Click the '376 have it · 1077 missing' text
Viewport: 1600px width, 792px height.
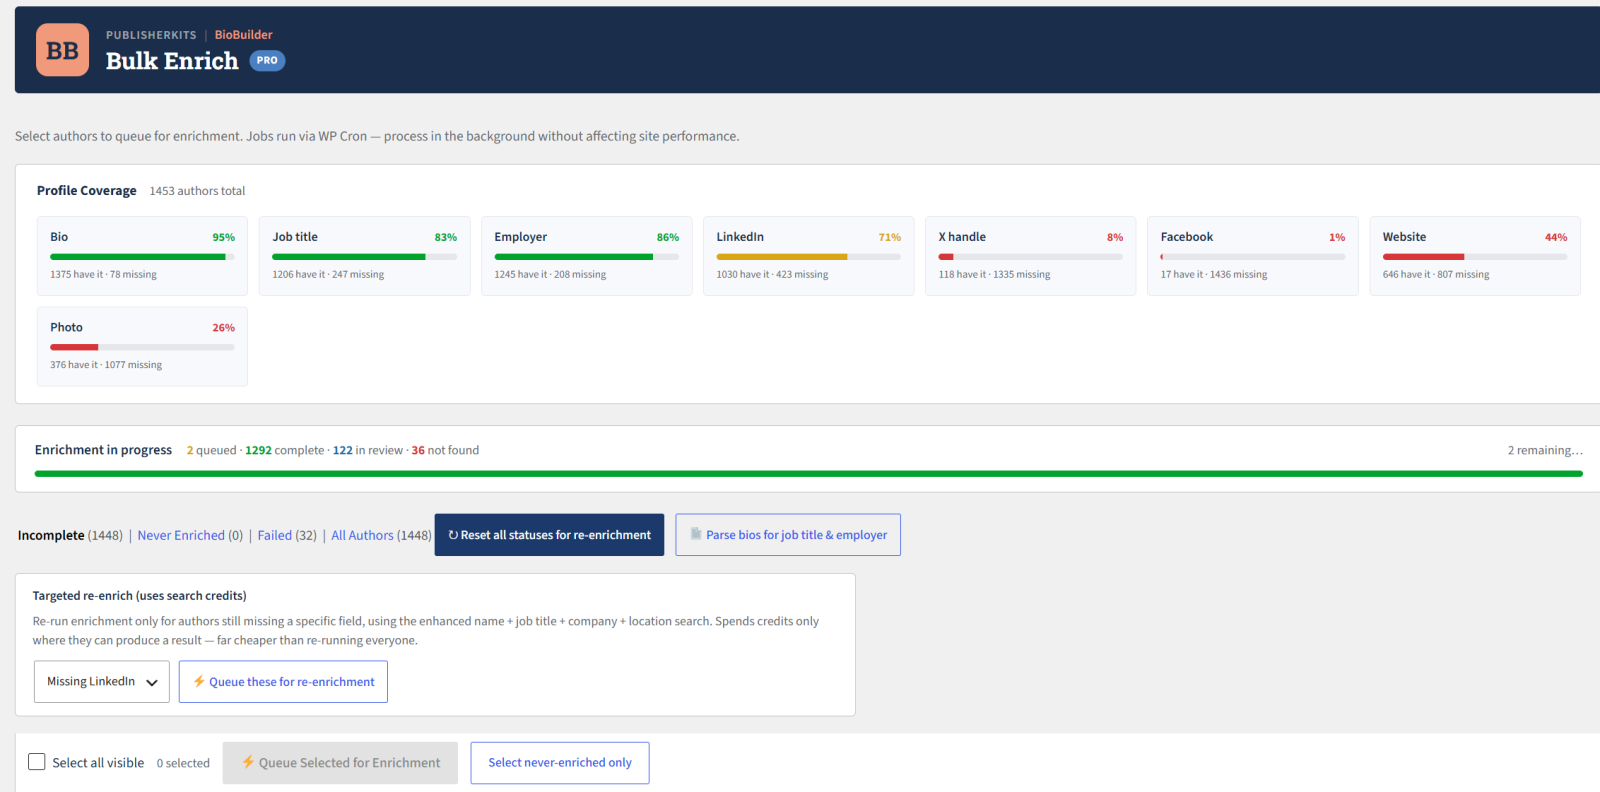pyautogui.click(x=106, y=365)
